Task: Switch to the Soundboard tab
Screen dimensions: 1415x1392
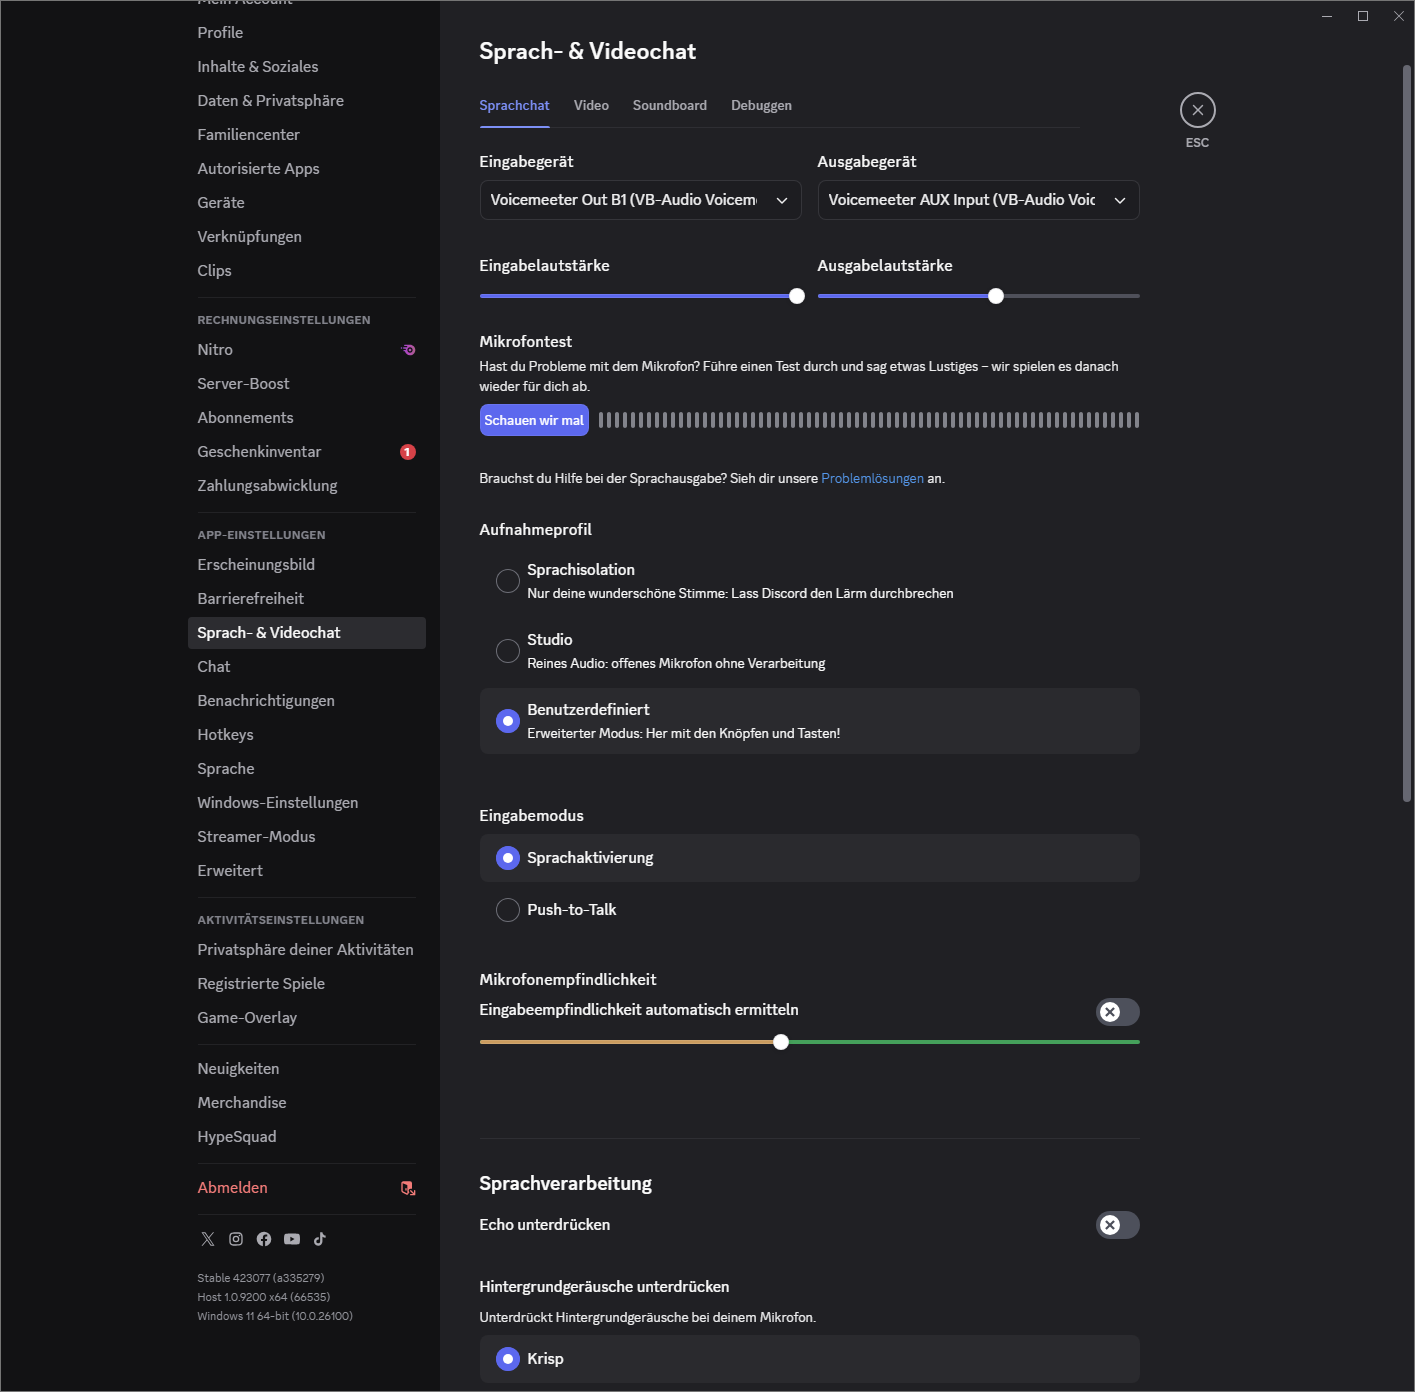Action: coord(670,106)
